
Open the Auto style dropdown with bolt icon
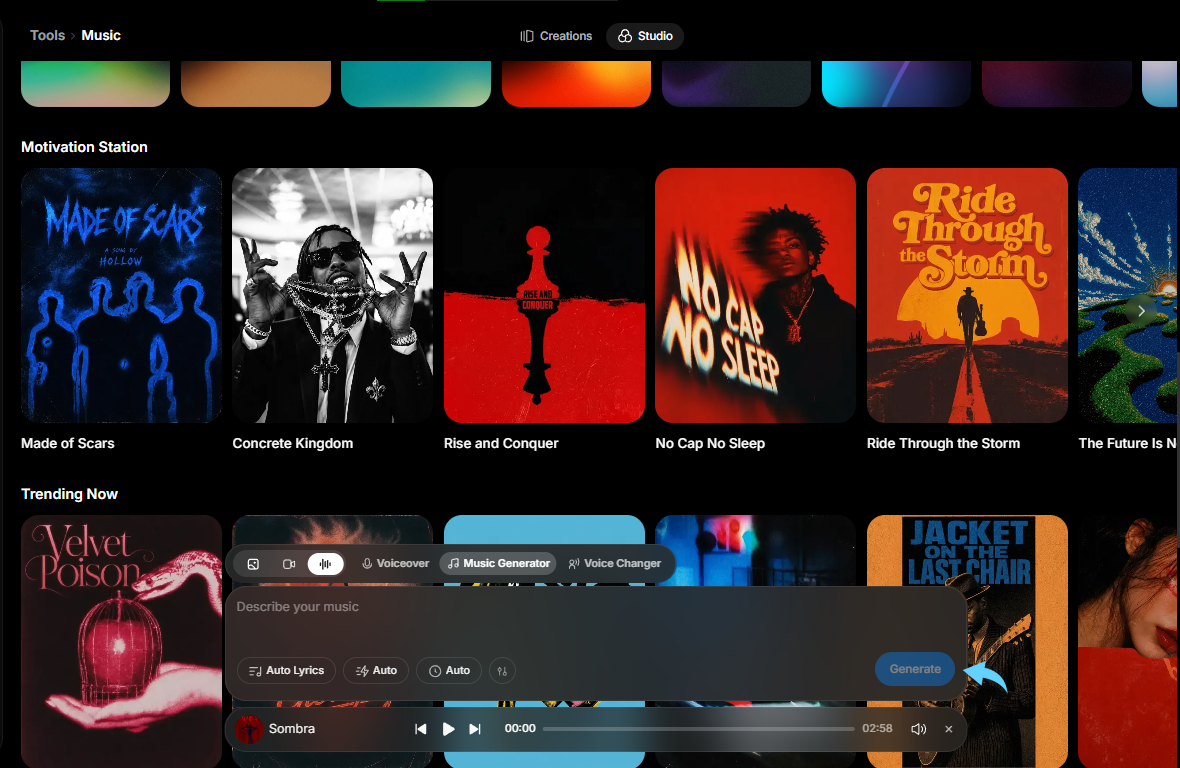pos(376,670)
